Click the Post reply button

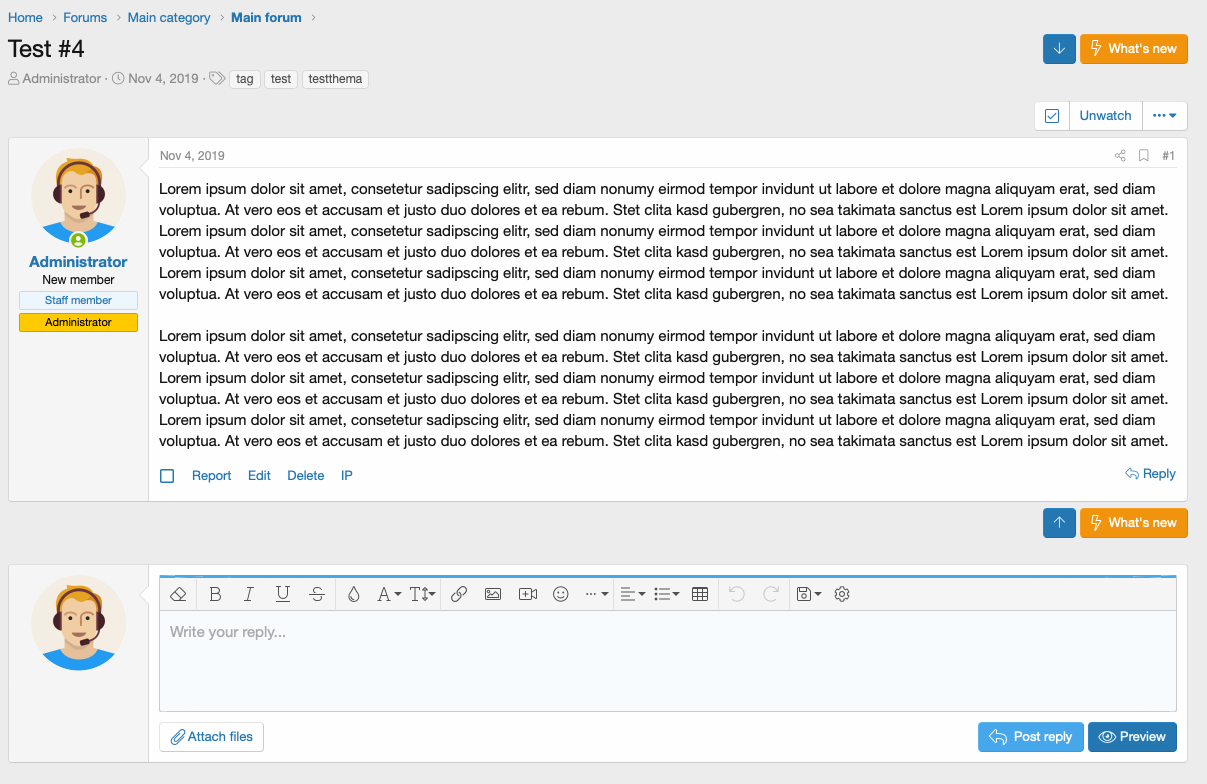[x=1029, y=737]
